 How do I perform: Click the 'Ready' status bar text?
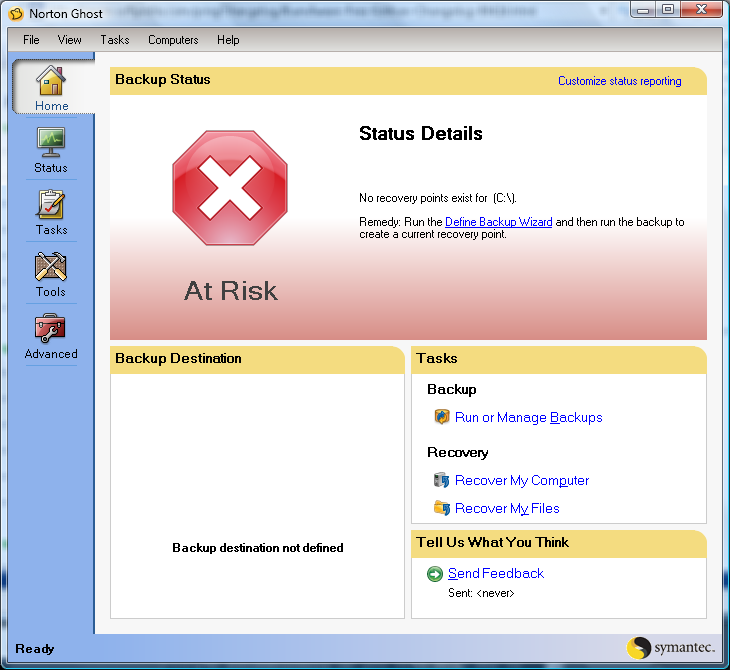[x=35, y=649]
